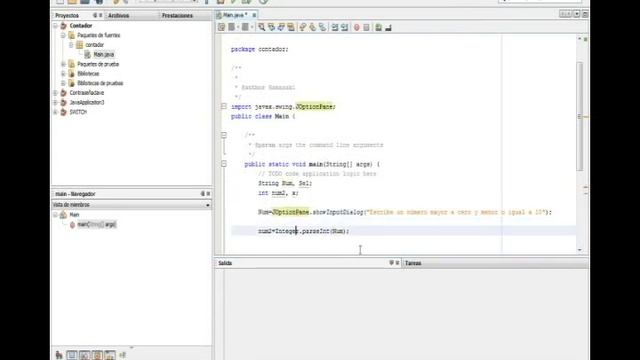Toggle sort order button in Navegador

pos(122,355)
